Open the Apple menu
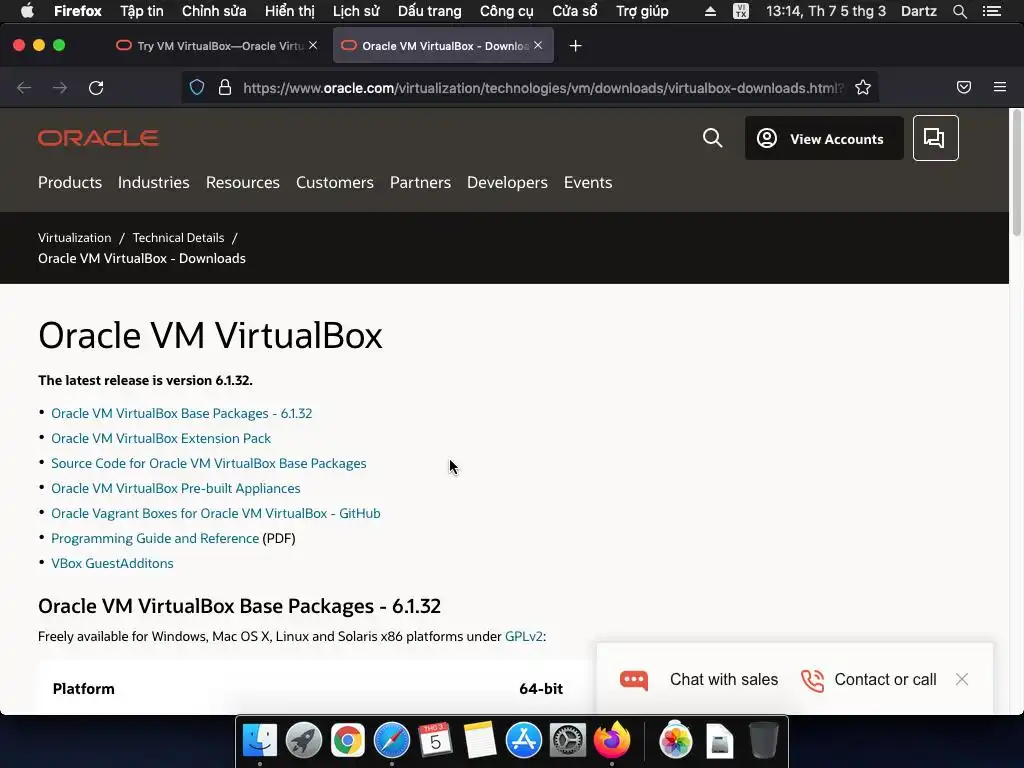Viewport: 1024px width, 768px height. [27, 11]
